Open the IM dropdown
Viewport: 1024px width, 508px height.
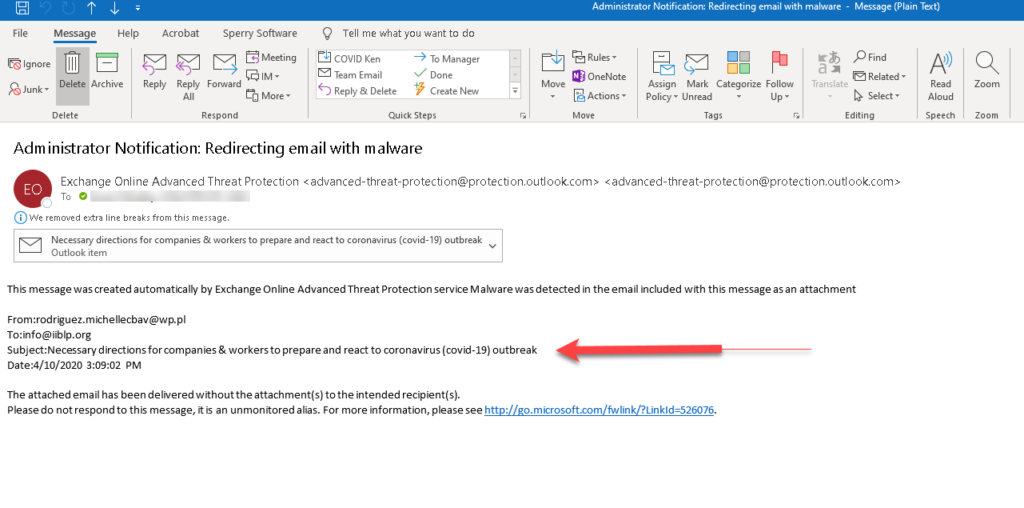263,76
